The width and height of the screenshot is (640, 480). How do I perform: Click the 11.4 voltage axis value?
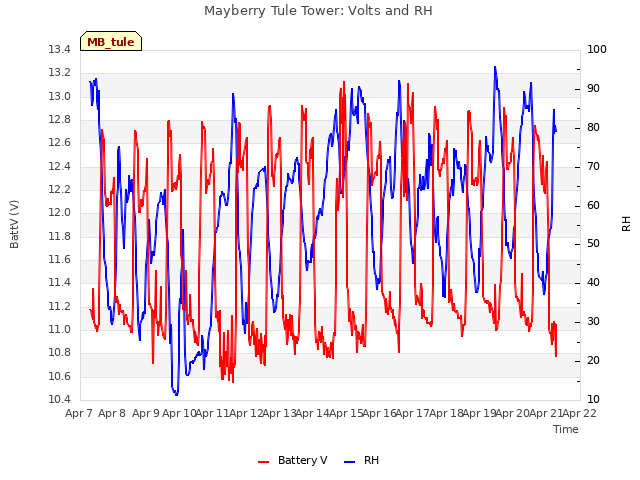coord(60,283)
